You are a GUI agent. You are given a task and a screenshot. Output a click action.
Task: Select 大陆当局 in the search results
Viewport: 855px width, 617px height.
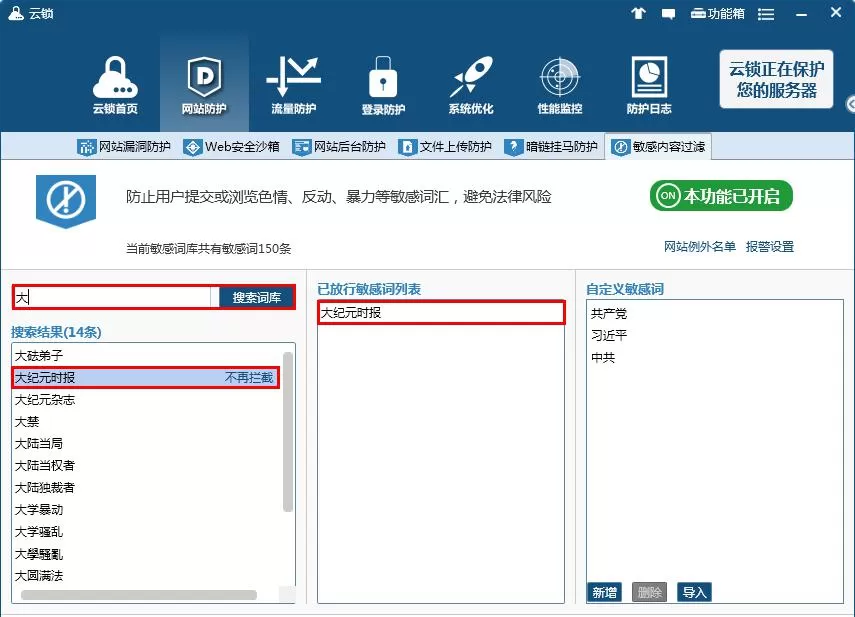147,444
